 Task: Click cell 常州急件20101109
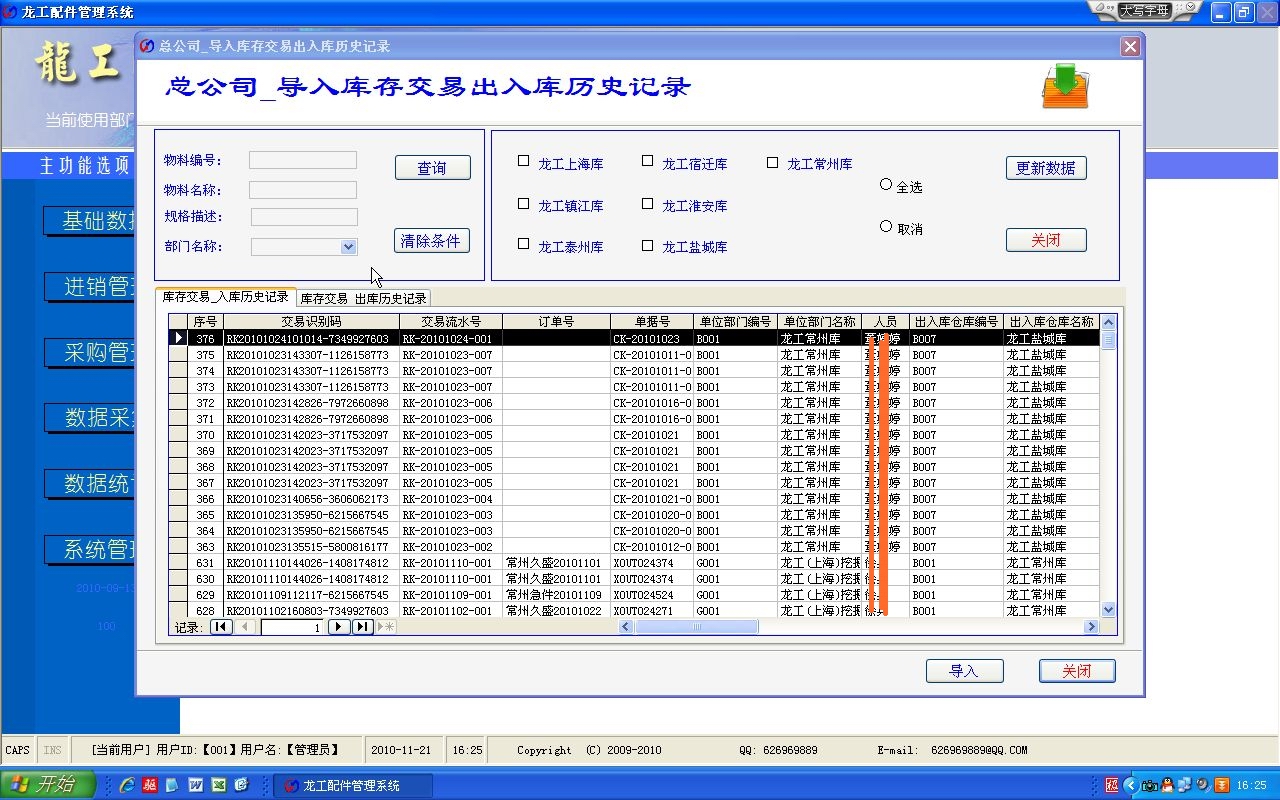[x=554, y=595]
